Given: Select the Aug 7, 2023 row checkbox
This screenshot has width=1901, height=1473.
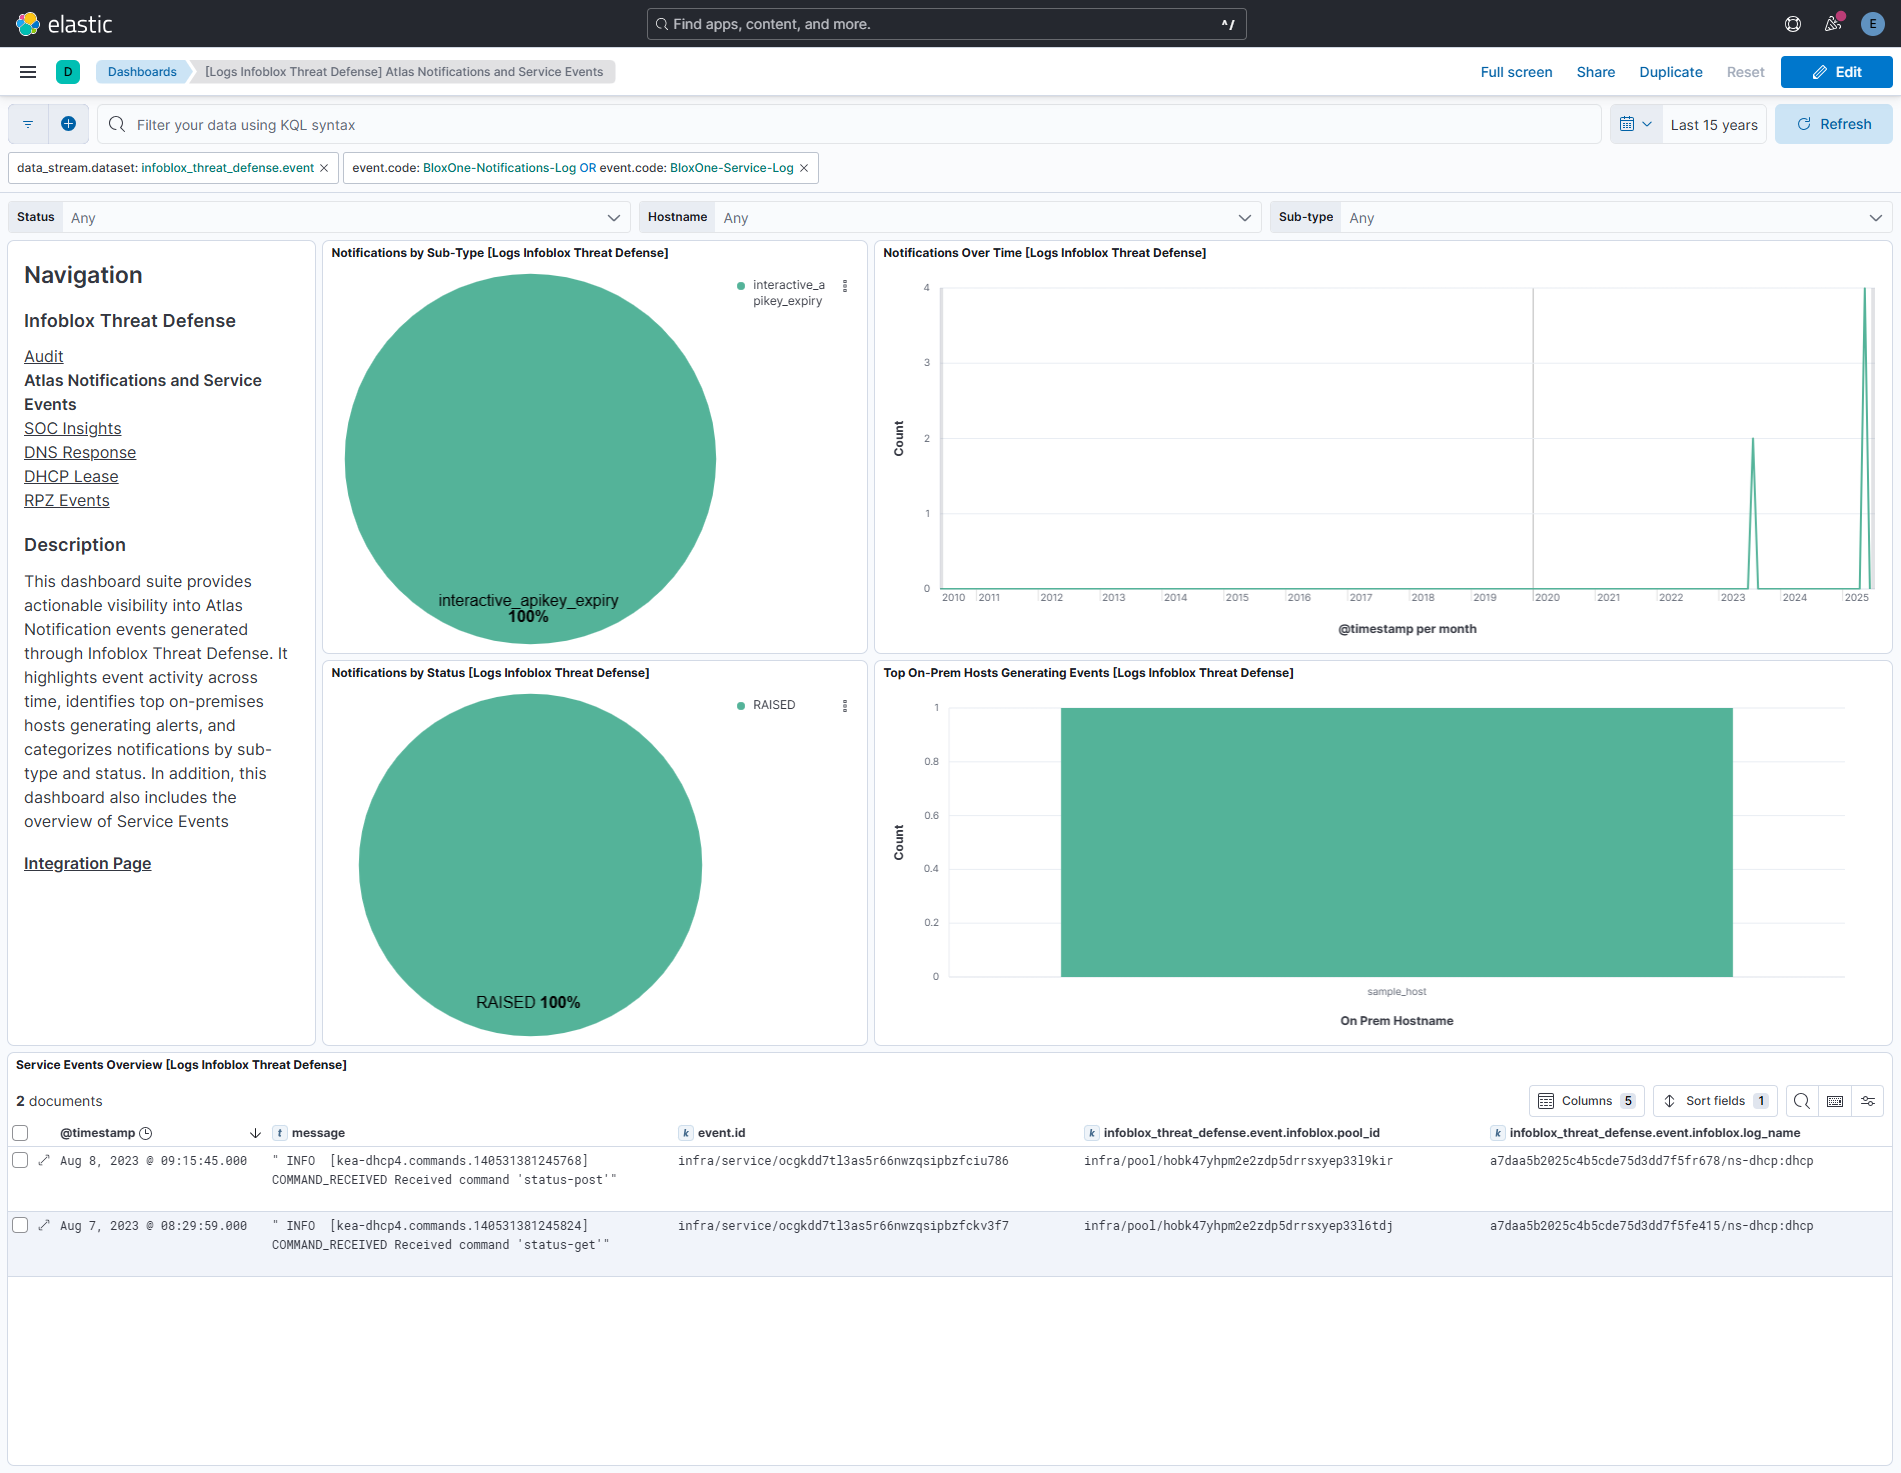Looking at the screenshot, I should pyautogui.click(x=20, y=1225).
